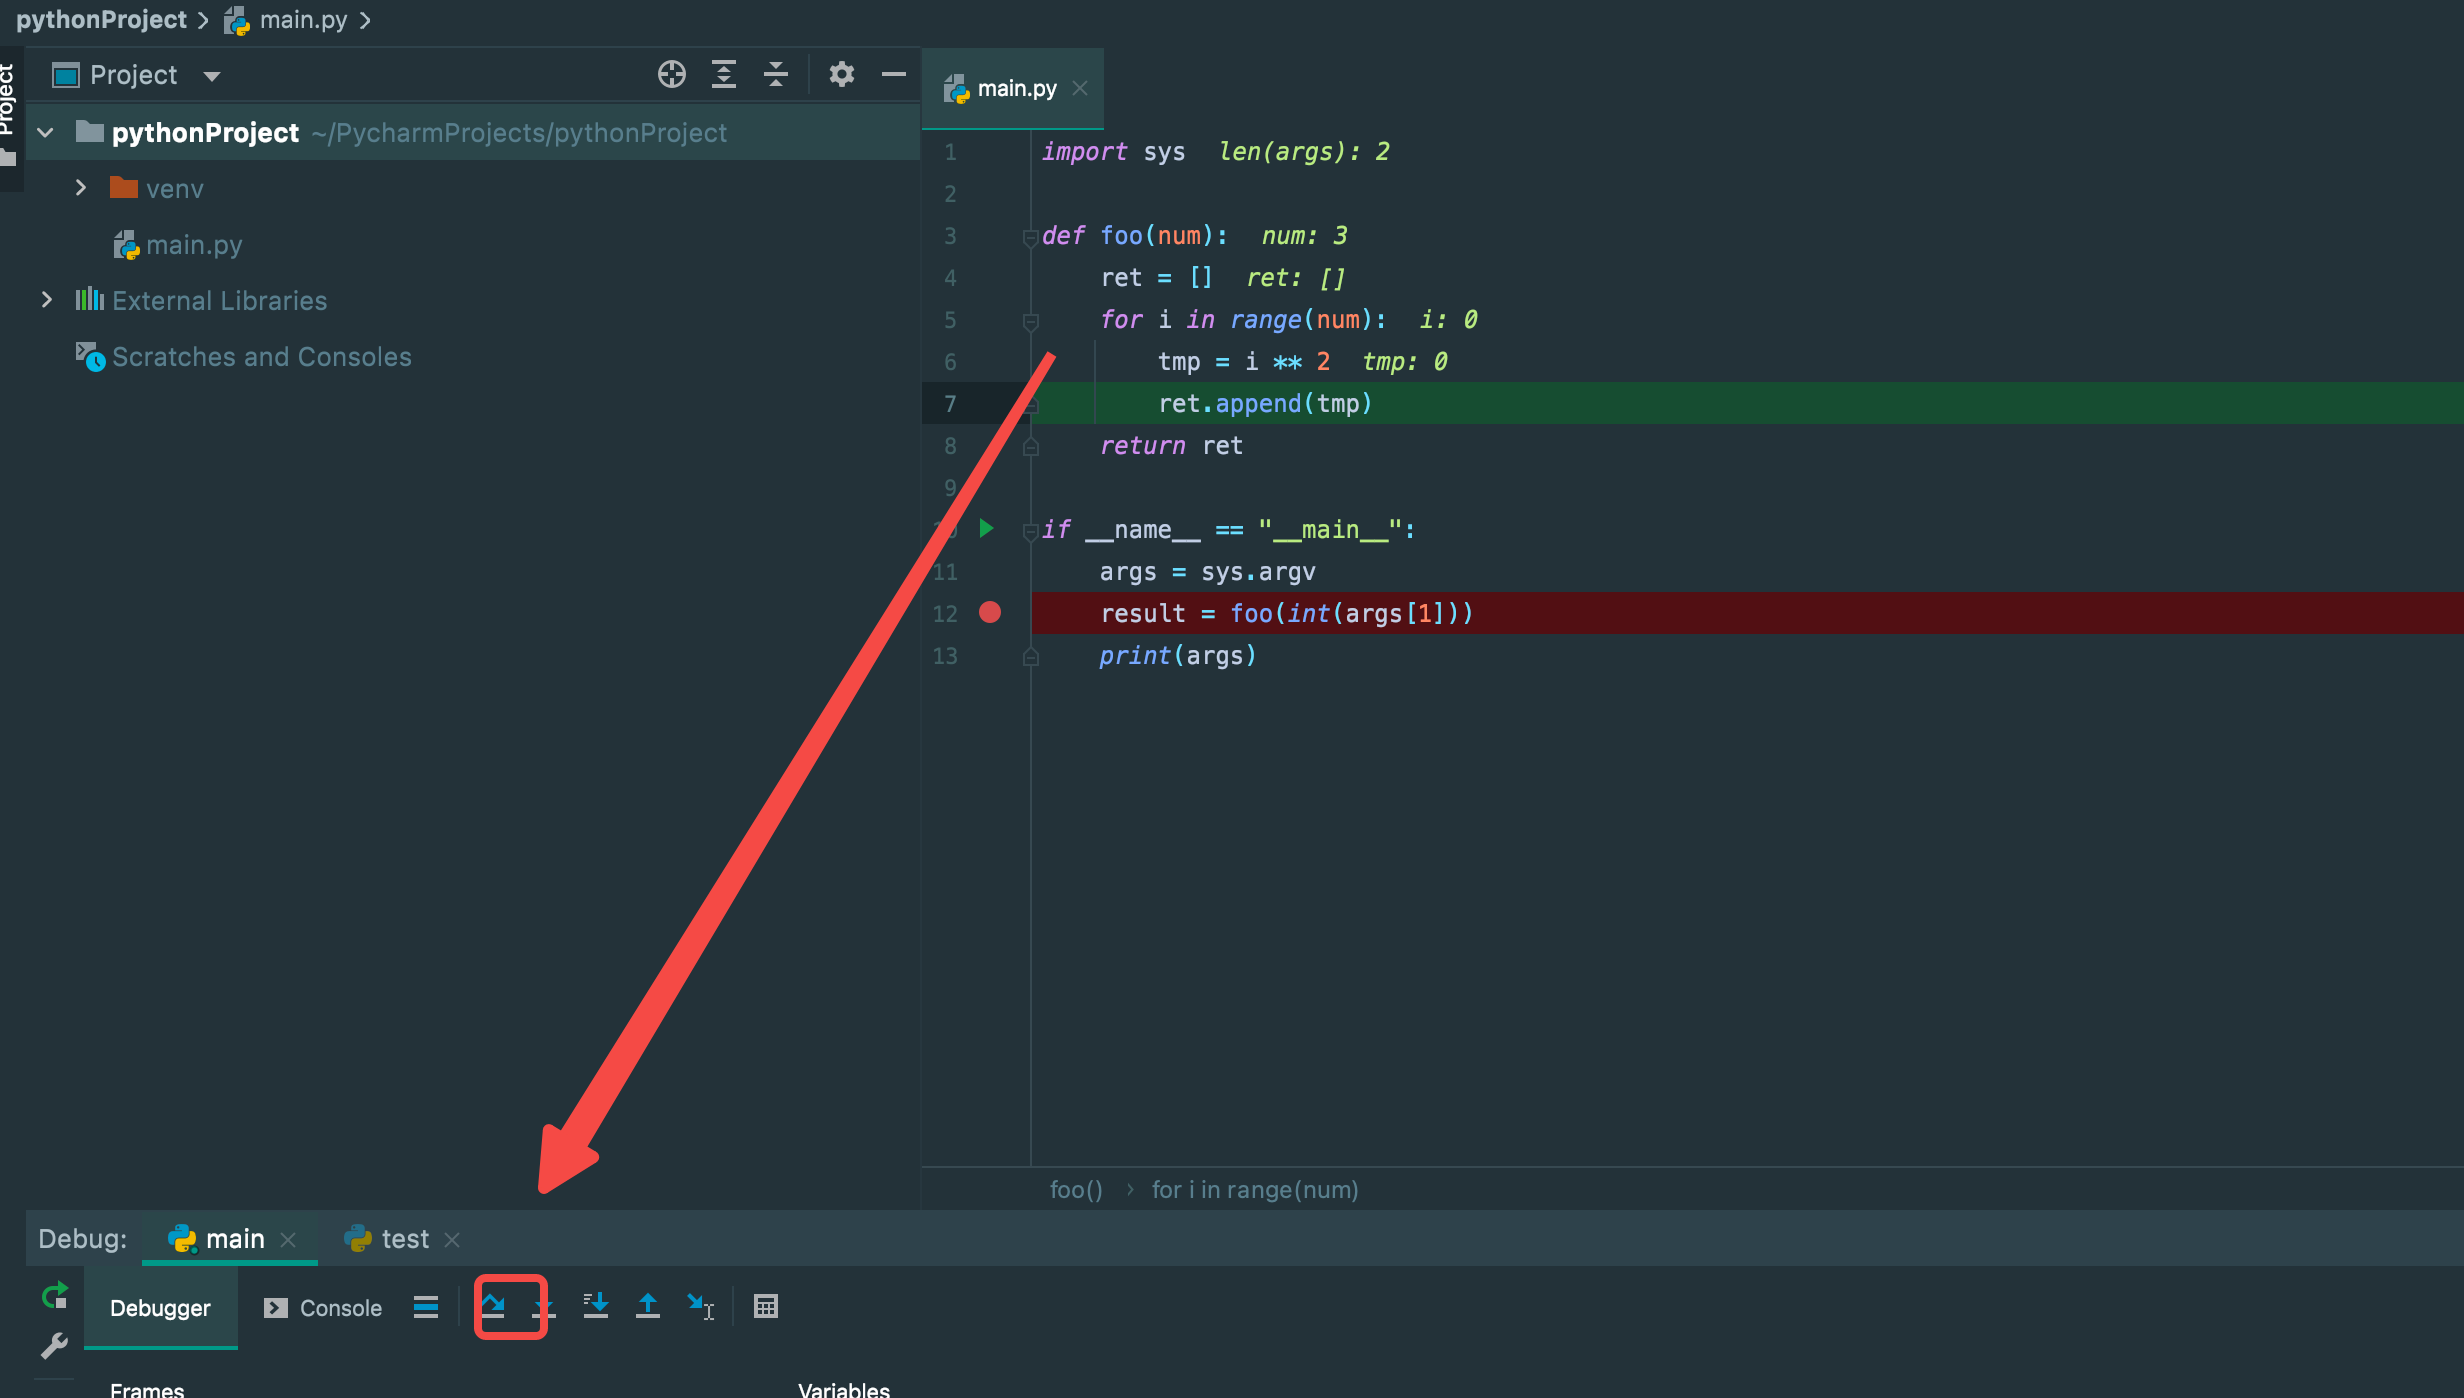
Task: Click 'for i in range(num)' breadcrumb
Action: click(1255, 1190)
